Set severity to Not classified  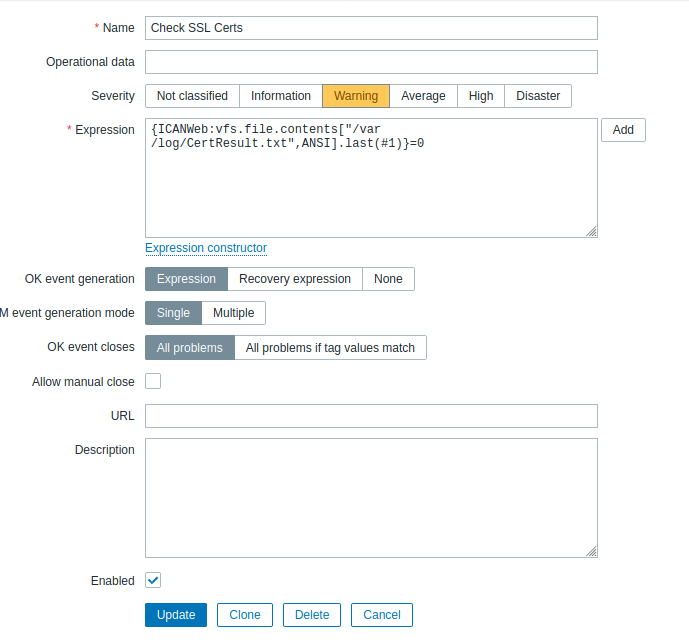point(192,96)
